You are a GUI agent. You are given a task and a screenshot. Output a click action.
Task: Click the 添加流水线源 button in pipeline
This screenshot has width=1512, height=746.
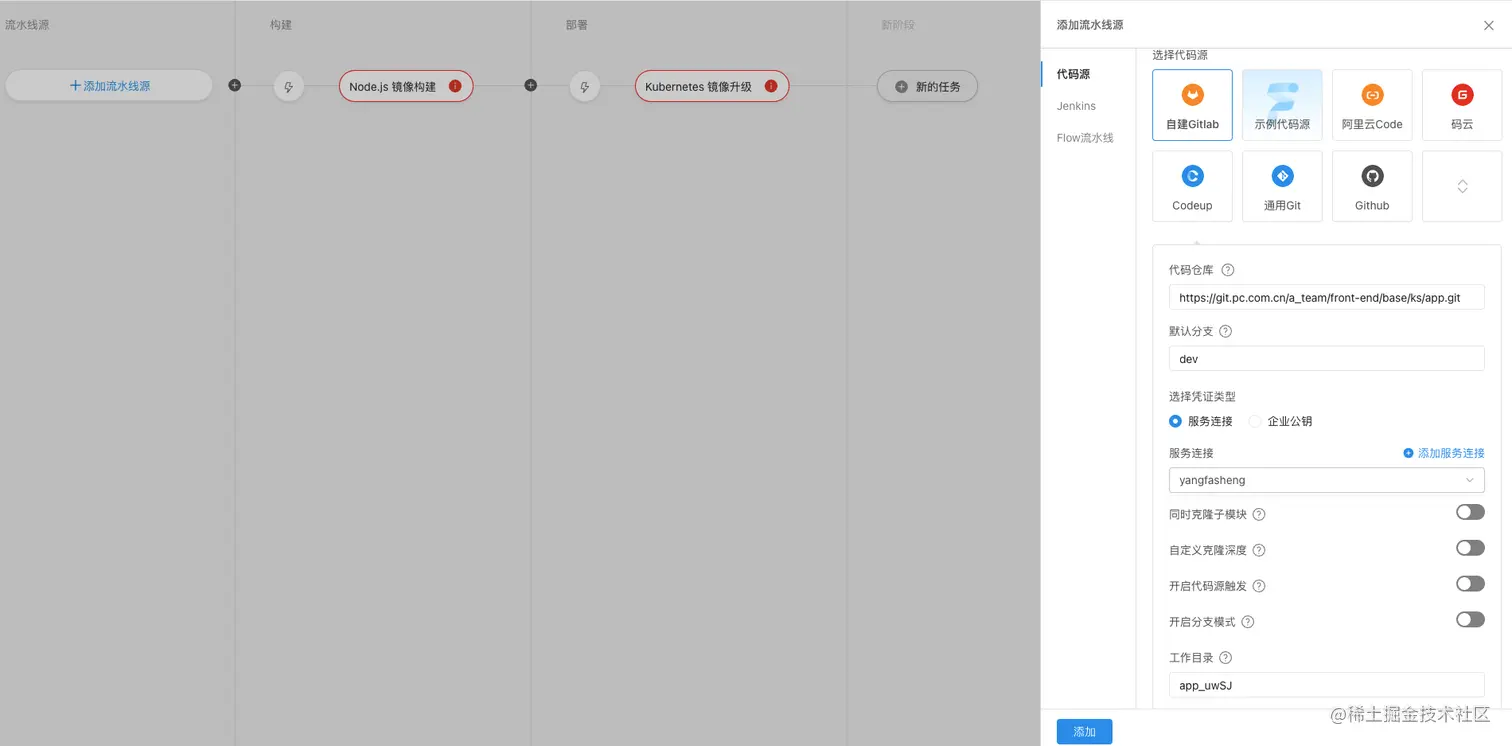click(109, 86)
